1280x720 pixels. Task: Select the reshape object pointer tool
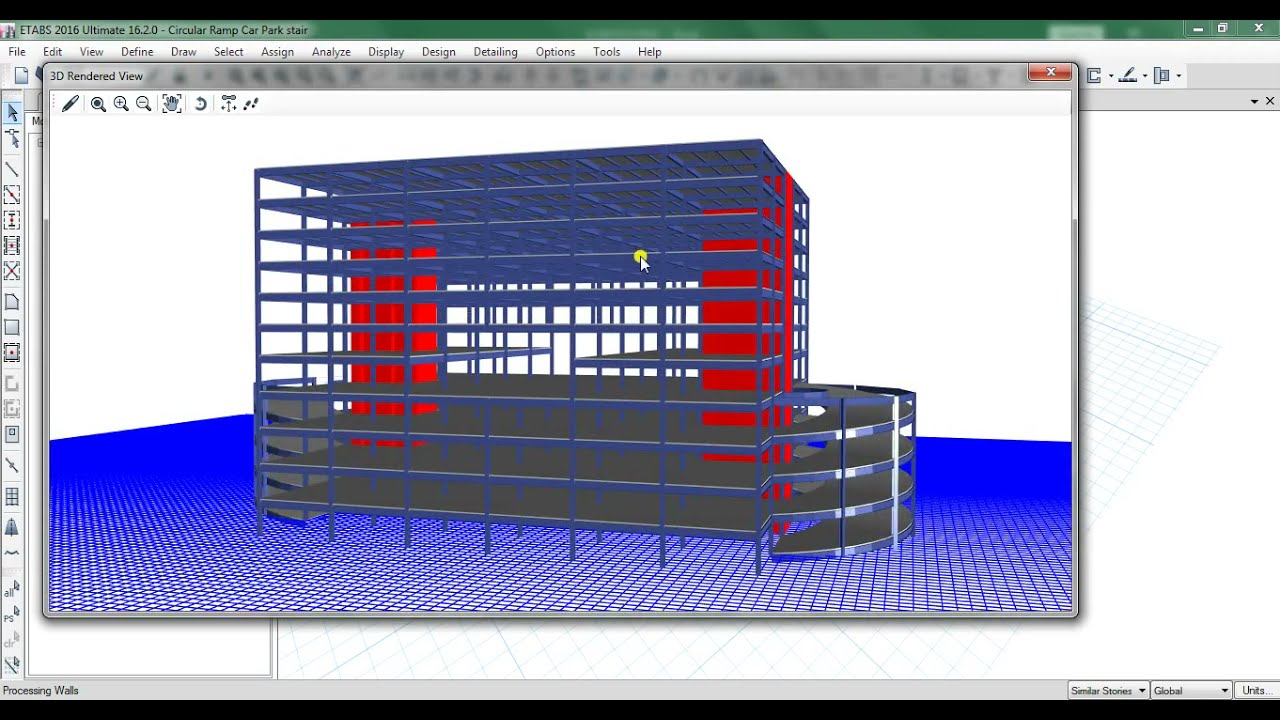pos(12,138)
